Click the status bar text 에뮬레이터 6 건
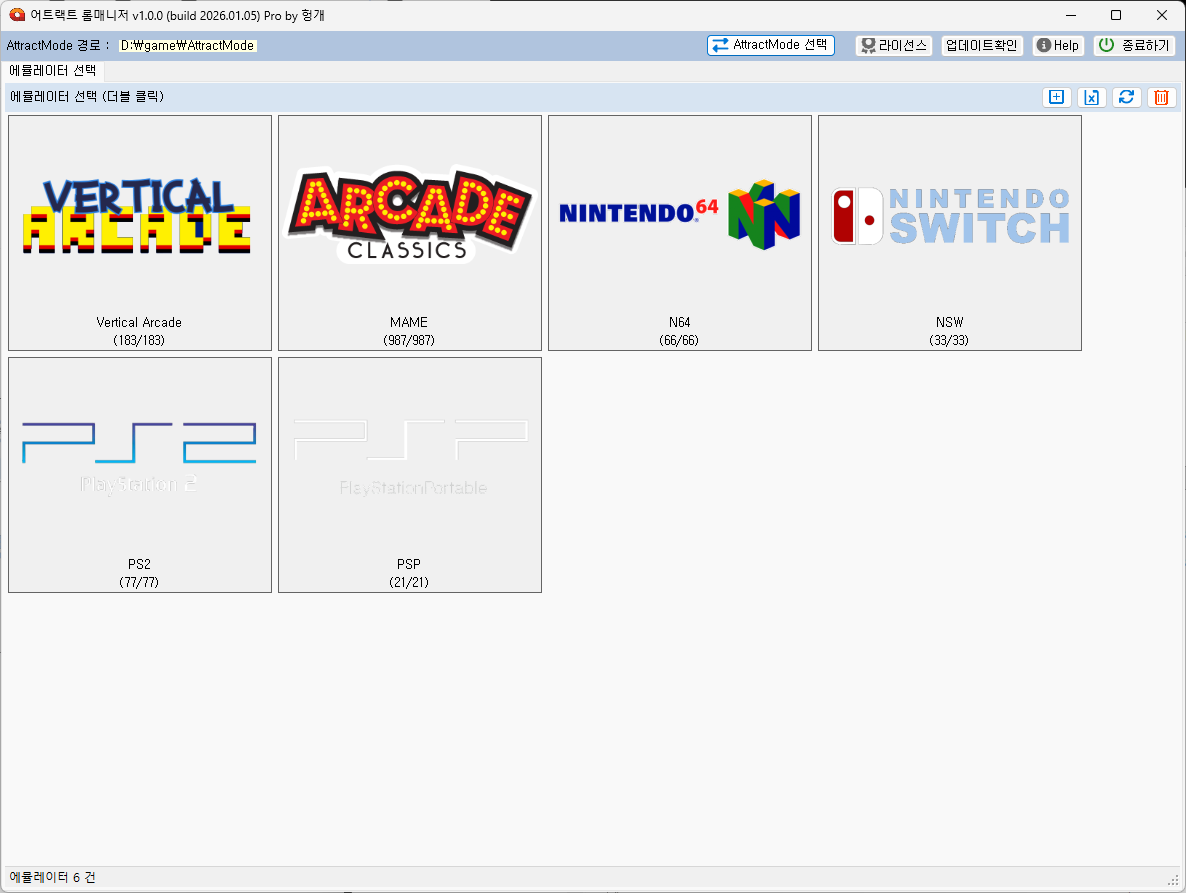Screen dimensions: 1186x893 pyautogui.click(x=52, y=877)
